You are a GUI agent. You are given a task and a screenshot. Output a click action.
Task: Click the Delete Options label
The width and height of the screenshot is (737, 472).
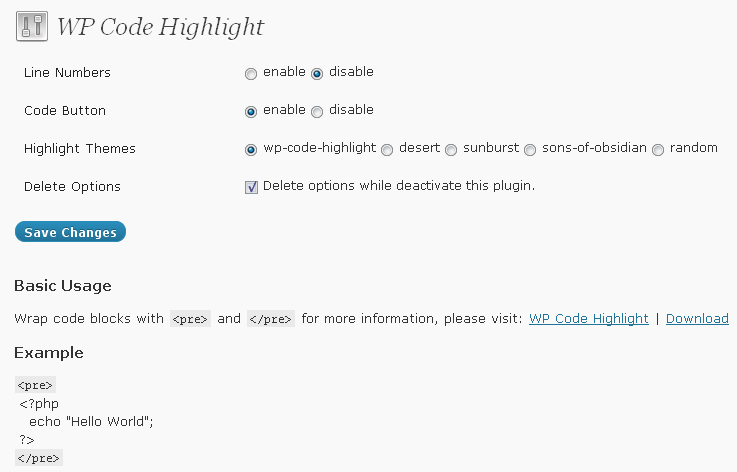(72, 187)
